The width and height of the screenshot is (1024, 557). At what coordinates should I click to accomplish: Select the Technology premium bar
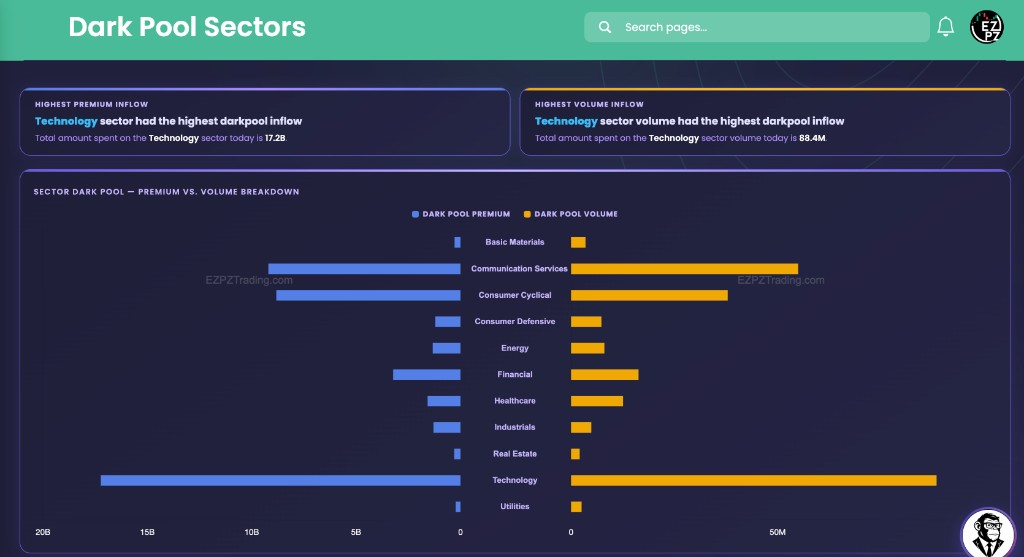pos(281,481)
